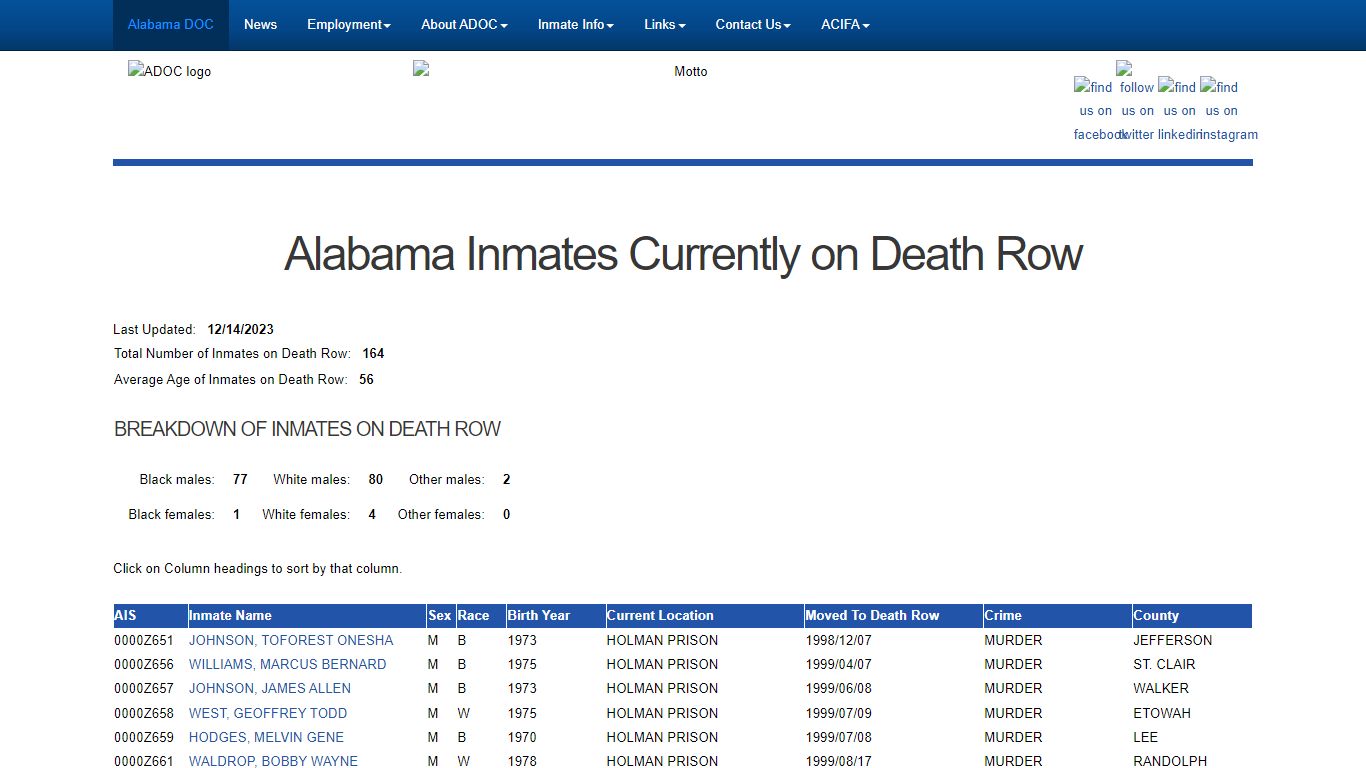Screen dimensions: 1366x768
Task: Open WALDROP, BOBBY WAYNE inmate record
Action: 273,761
